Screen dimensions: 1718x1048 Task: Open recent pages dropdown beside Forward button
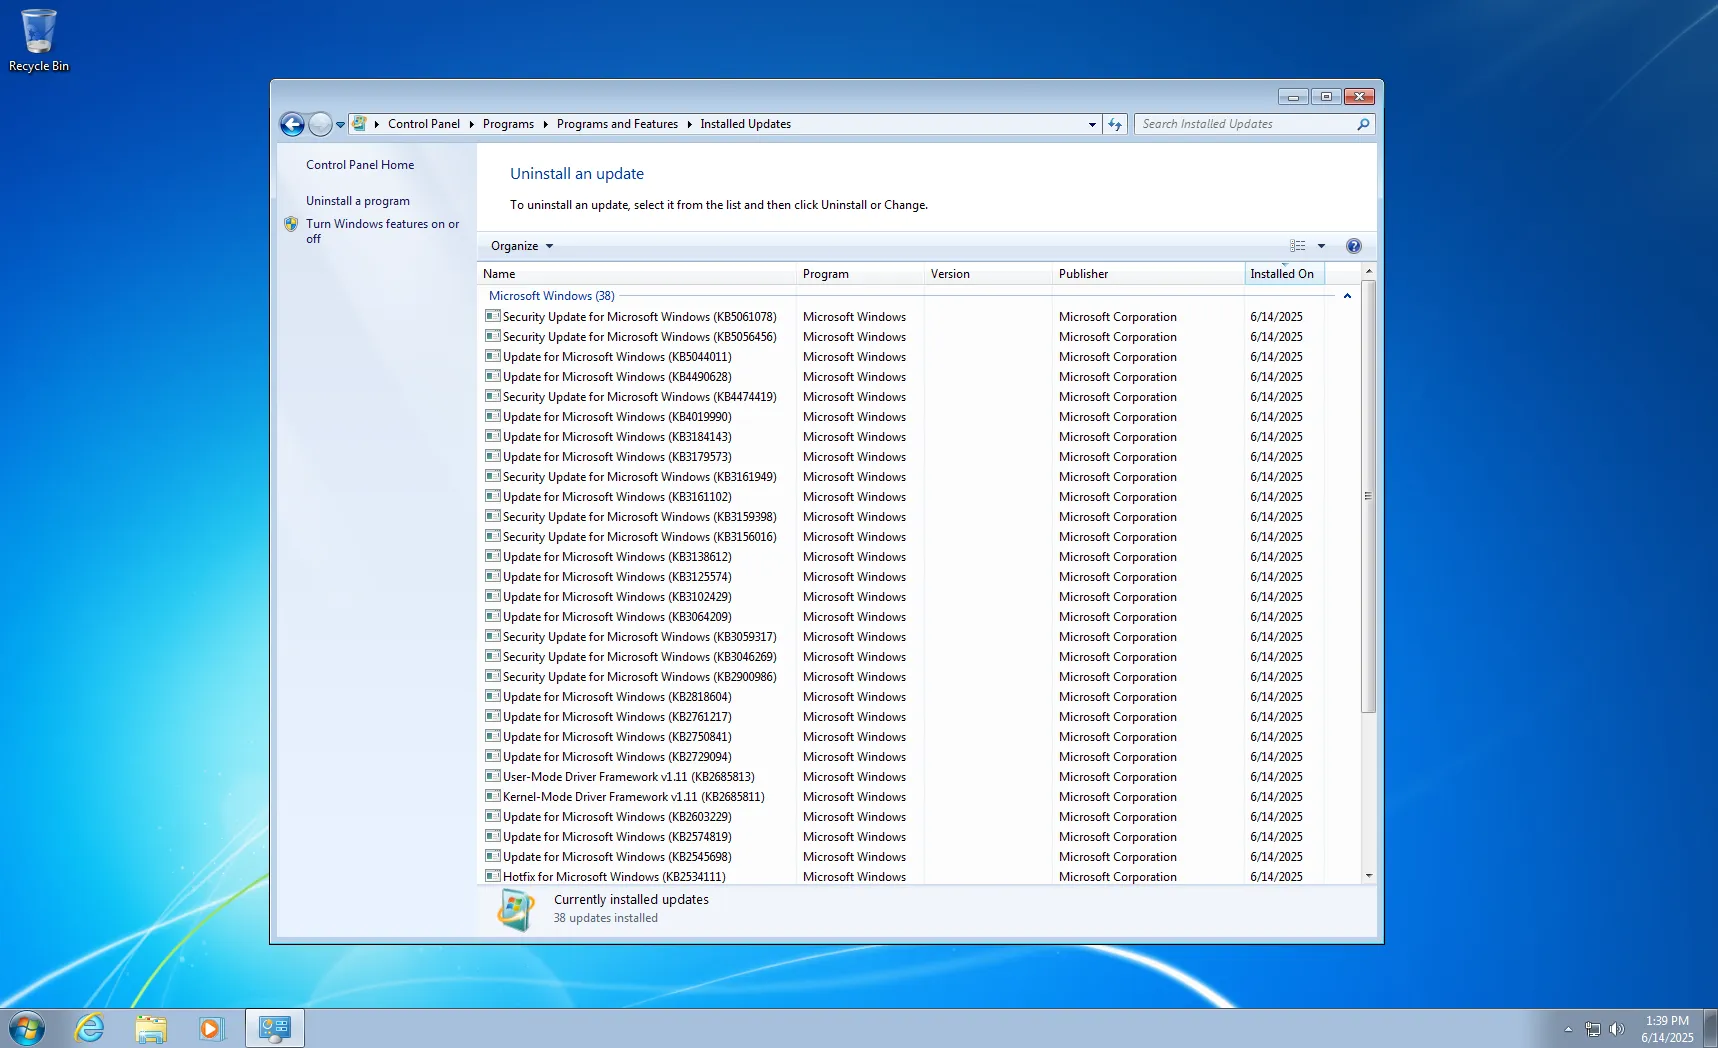click(340, 125)
